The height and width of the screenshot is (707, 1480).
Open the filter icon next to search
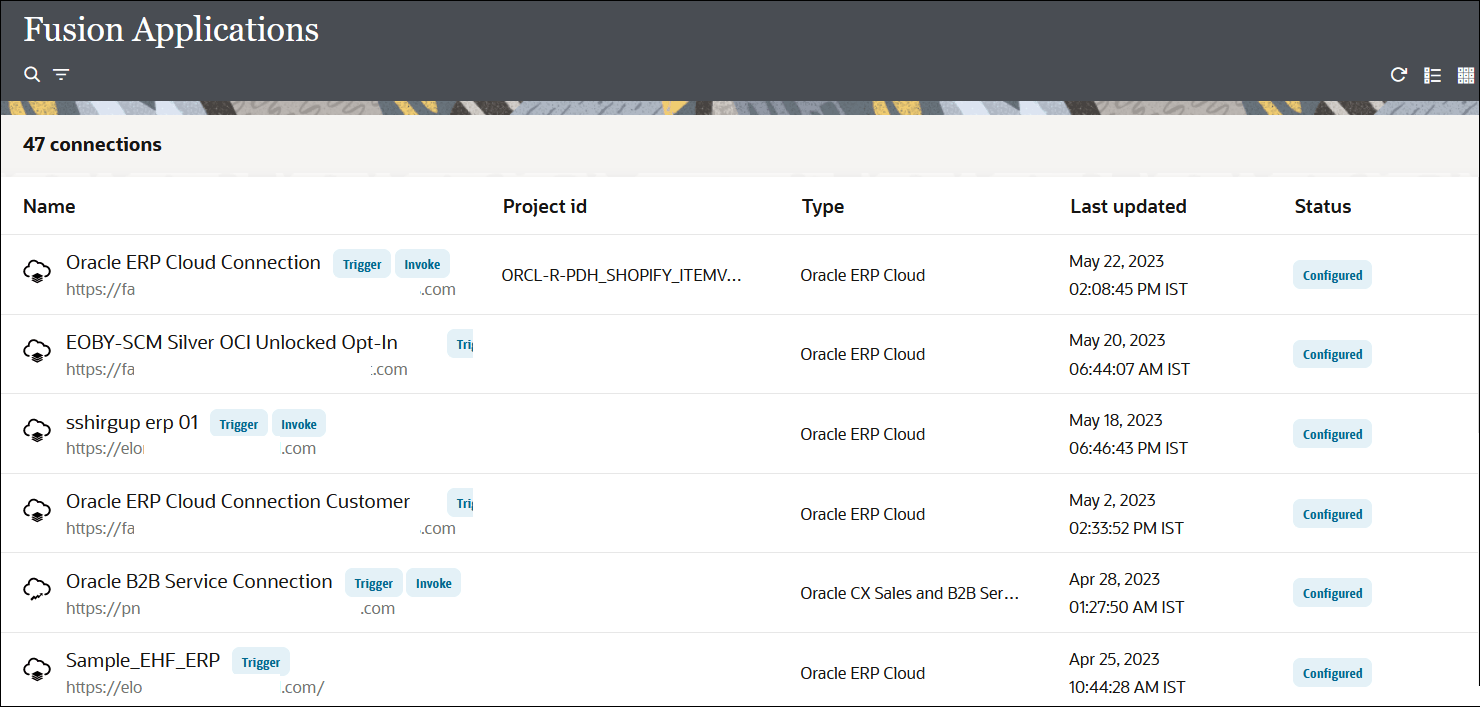tap(61, 75)
